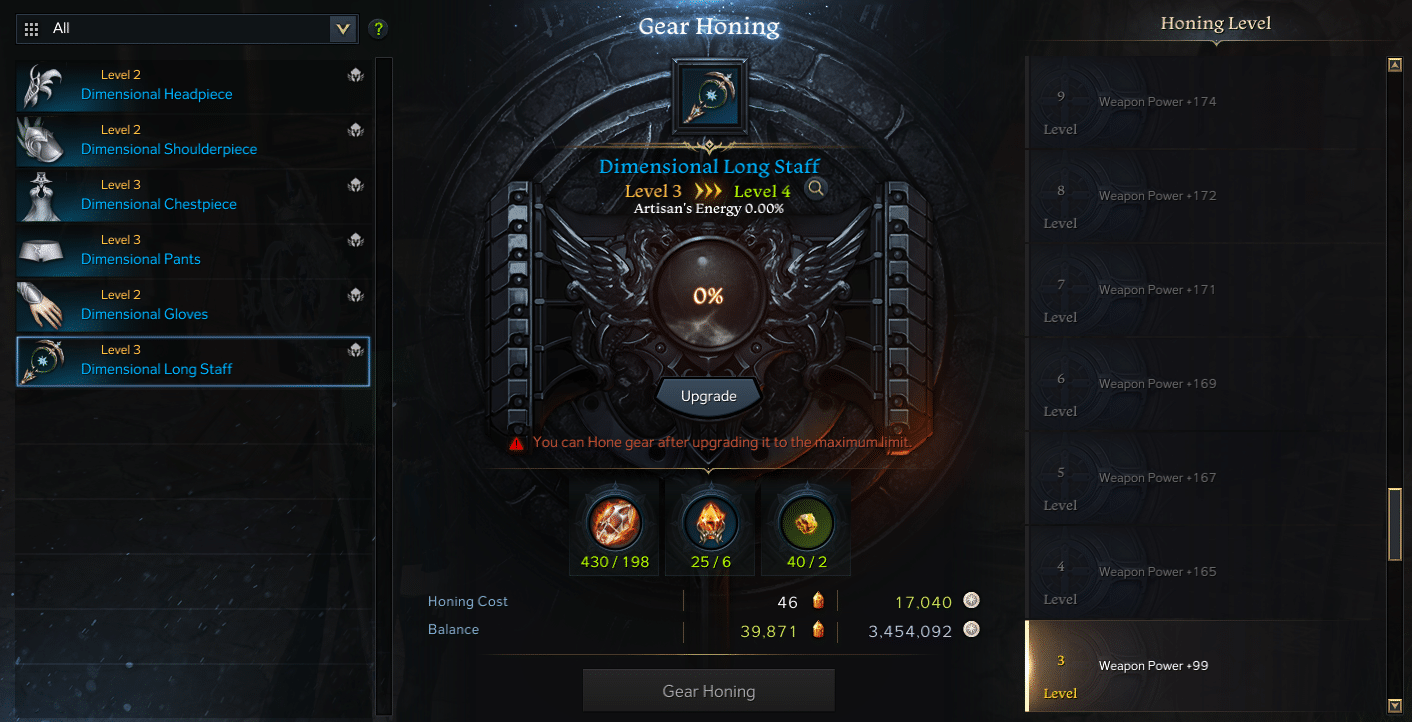This screenshot has height=722, width=1412.
Task: Select Dimensional Shoulderpiece in the gear list
Action: [194, 140]
